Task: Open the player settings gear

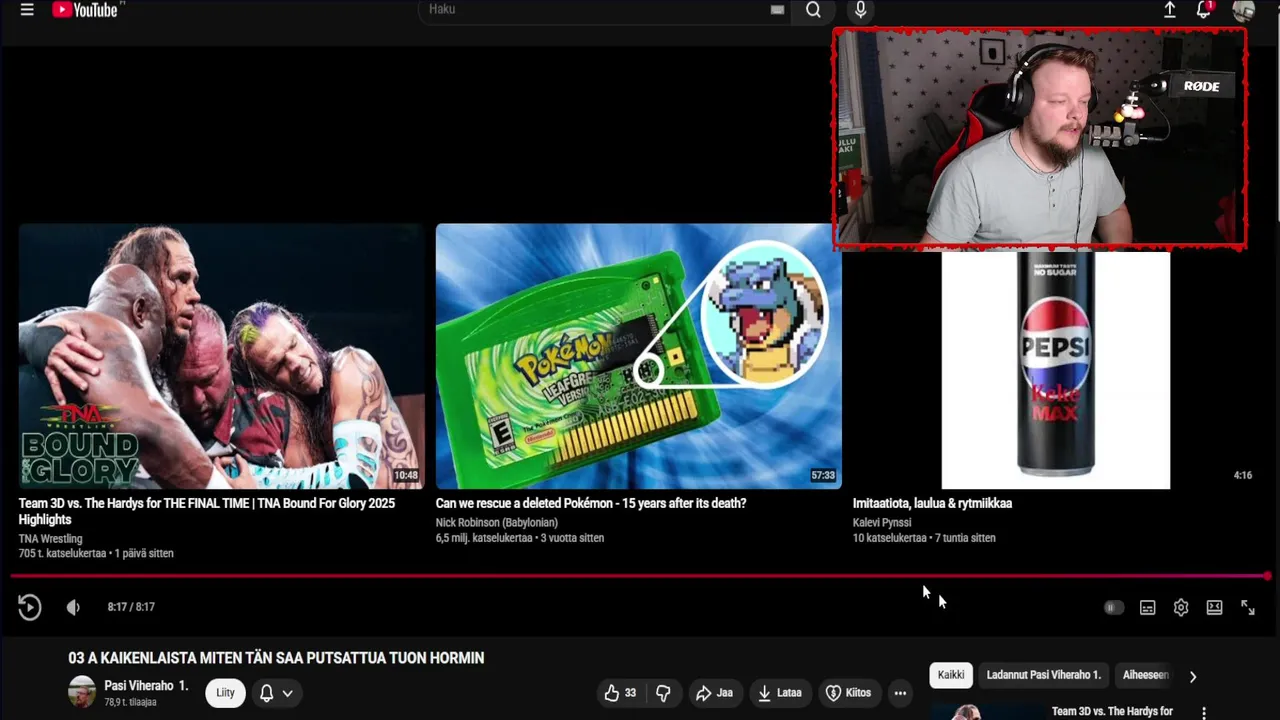Action: 1181,608
